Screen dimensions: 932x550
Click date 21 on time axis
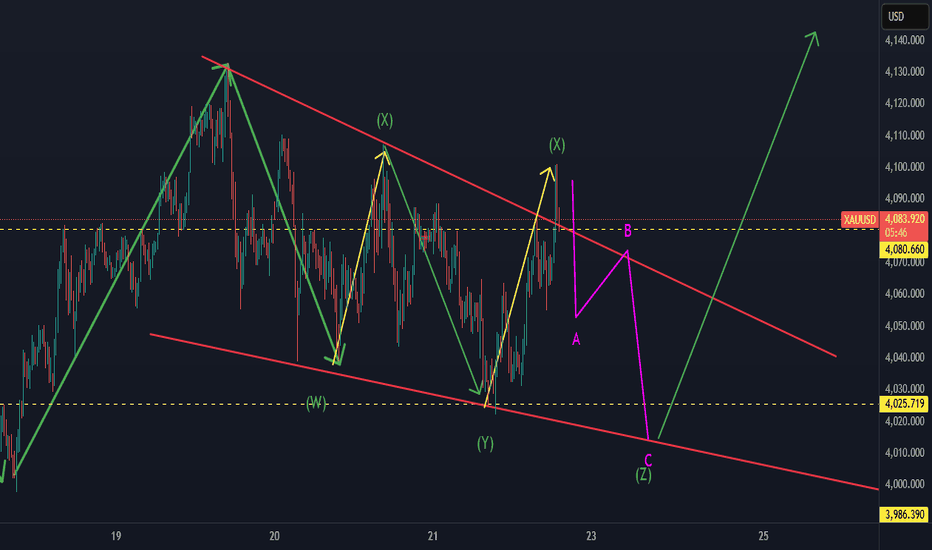433,536
